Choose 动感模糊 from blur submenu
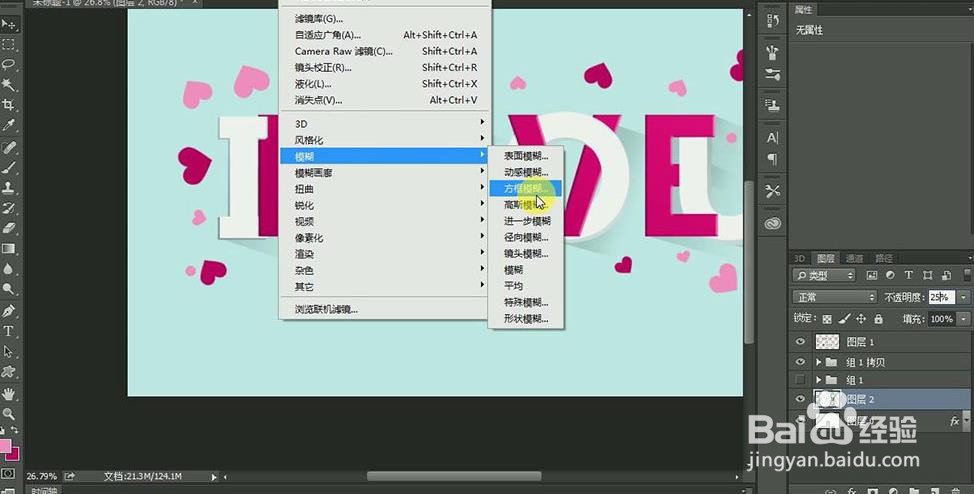 tap(526, 172)
